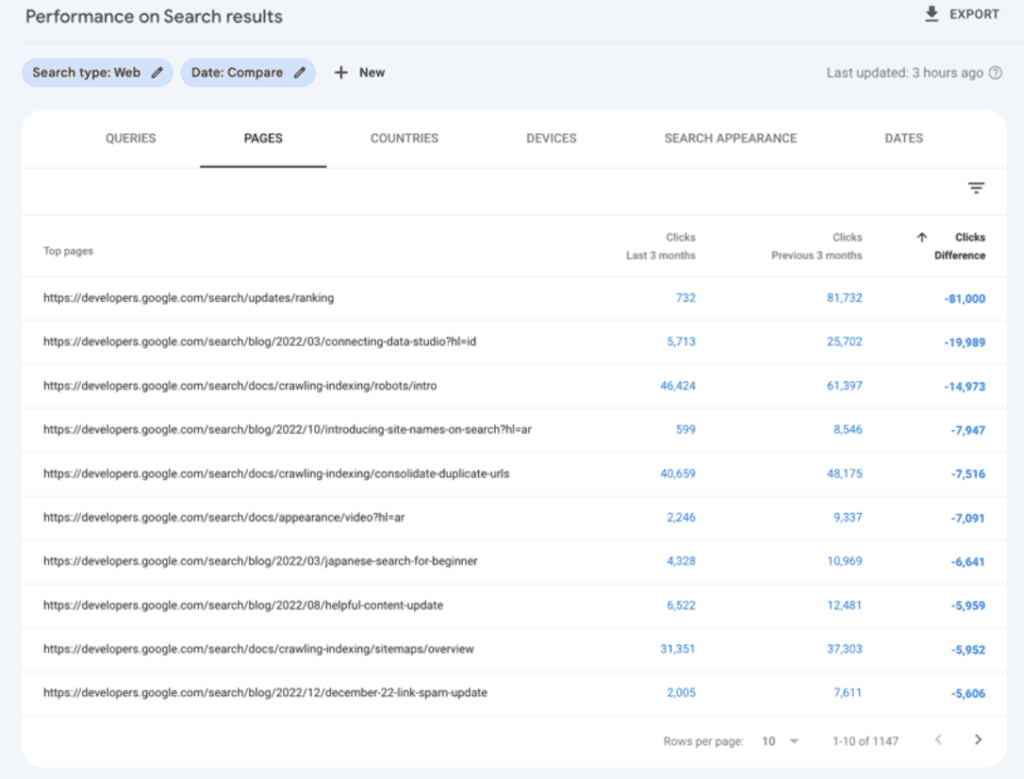Click the 732 clicks value
Image resolution: width=1024 pixels, height=779 pixels.
pyautogui.click(x=685, y=298)
